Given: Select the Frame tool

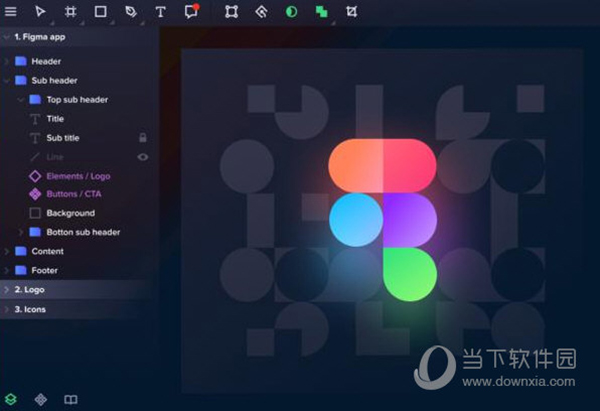Looking at the screenshot, I should pyautogui.click(x=70, y=12).
